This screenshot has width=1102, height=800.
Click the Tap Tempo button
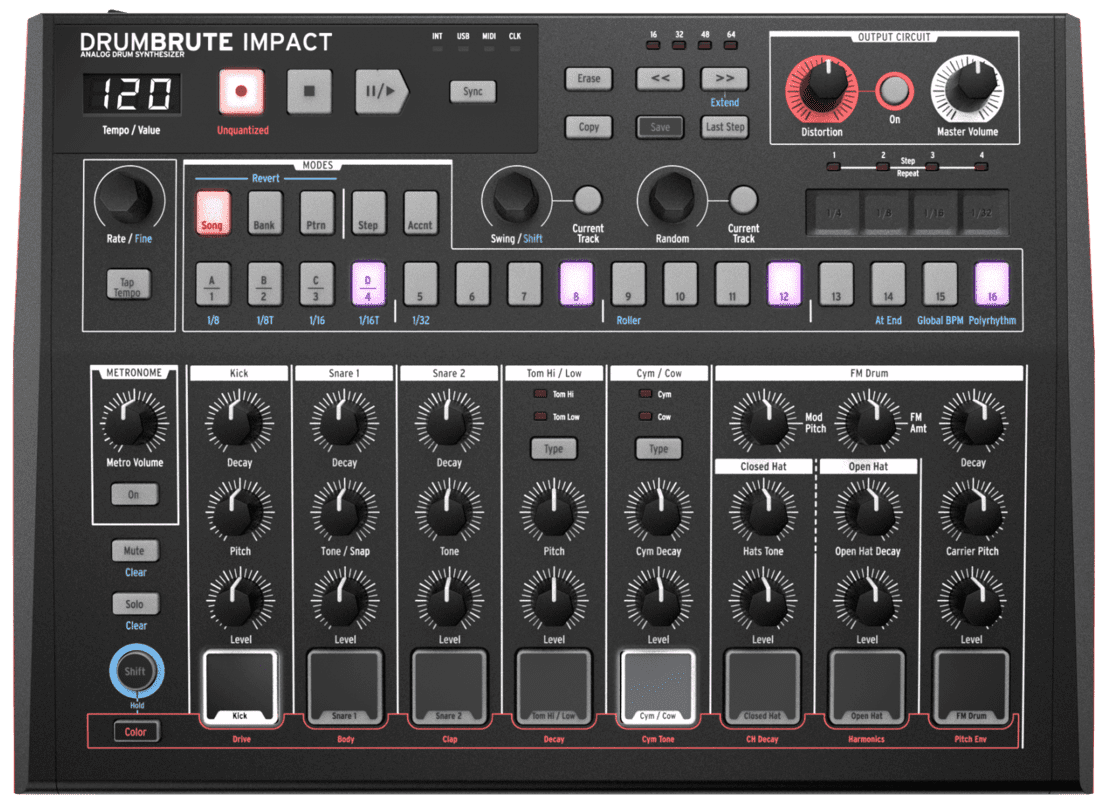[129, 285]
